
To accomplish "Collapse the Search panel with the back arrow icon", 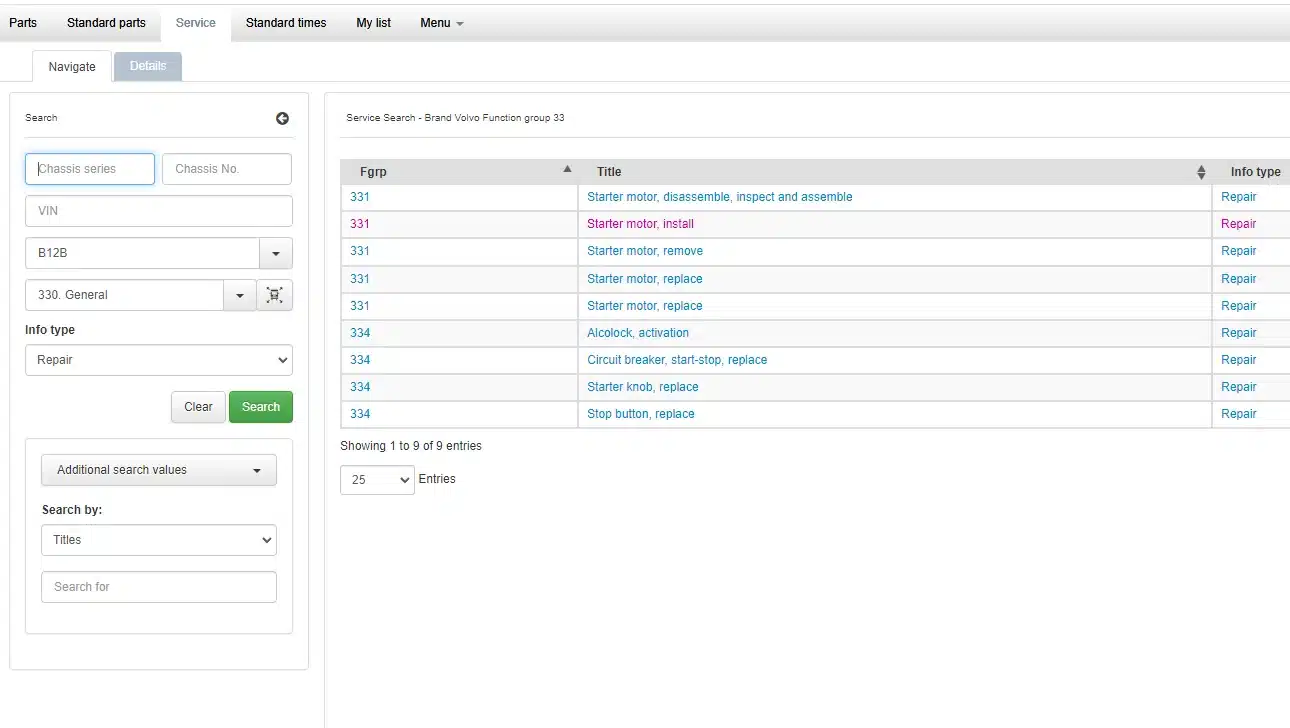I will tap(282, 118).
